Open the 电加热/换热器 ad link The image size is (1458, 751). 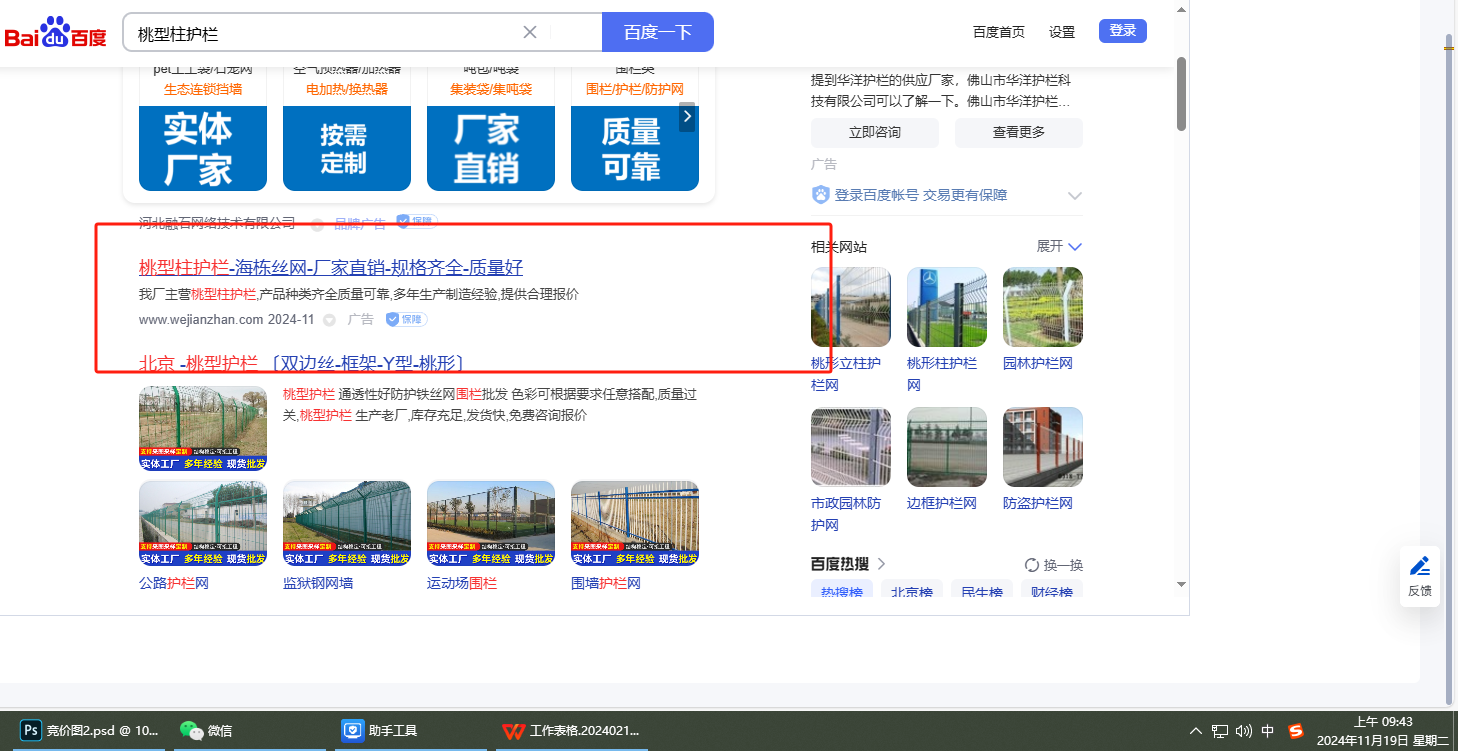pyautogui.click(x=347, y=89)
